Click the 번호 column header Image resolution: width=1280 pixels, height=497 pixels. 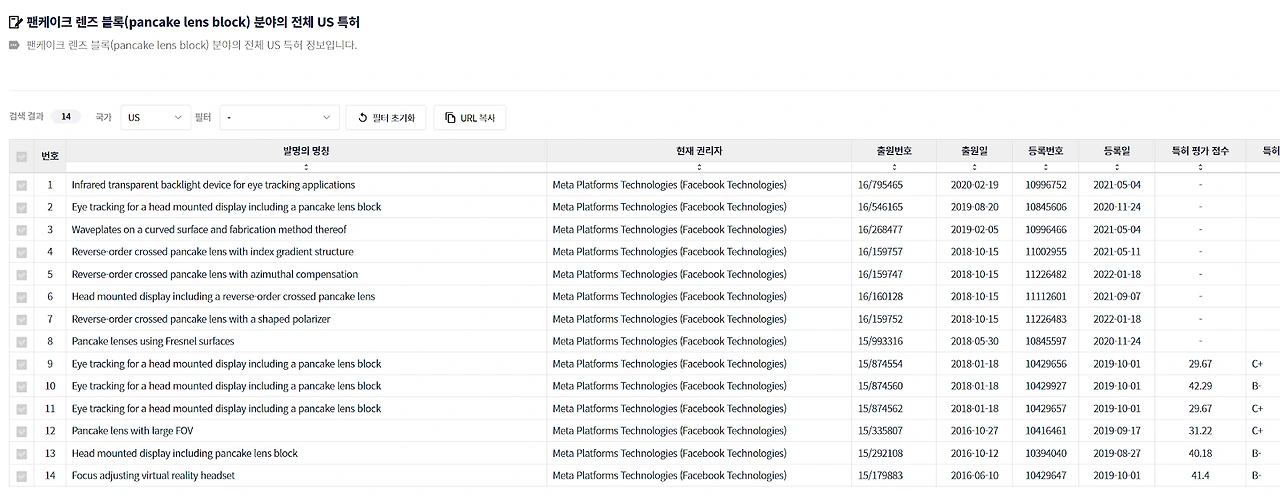tap(50, 156)
